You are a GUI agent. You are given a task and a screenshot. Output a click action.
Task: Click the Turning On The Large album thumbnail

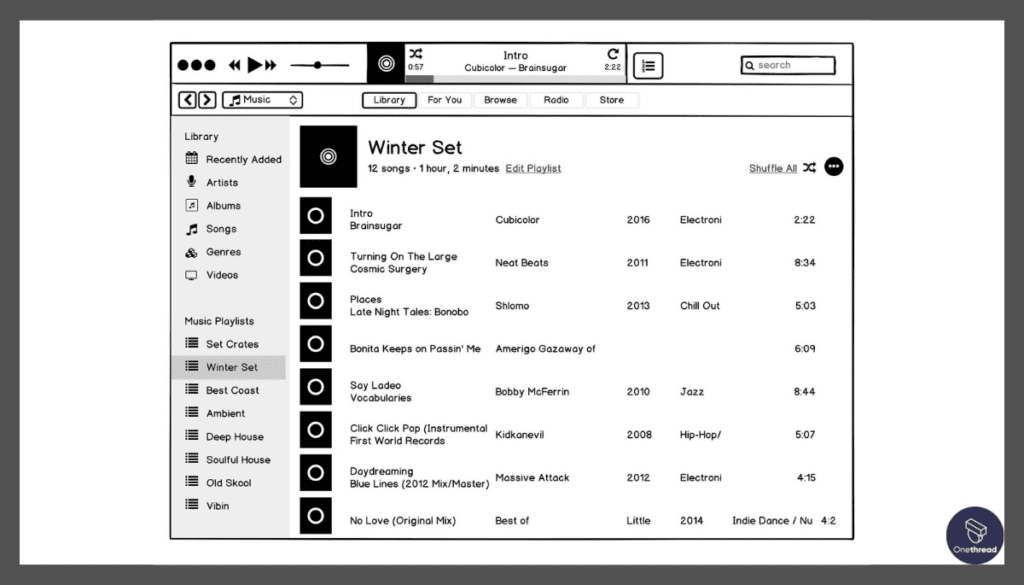[x=315, y=258]
